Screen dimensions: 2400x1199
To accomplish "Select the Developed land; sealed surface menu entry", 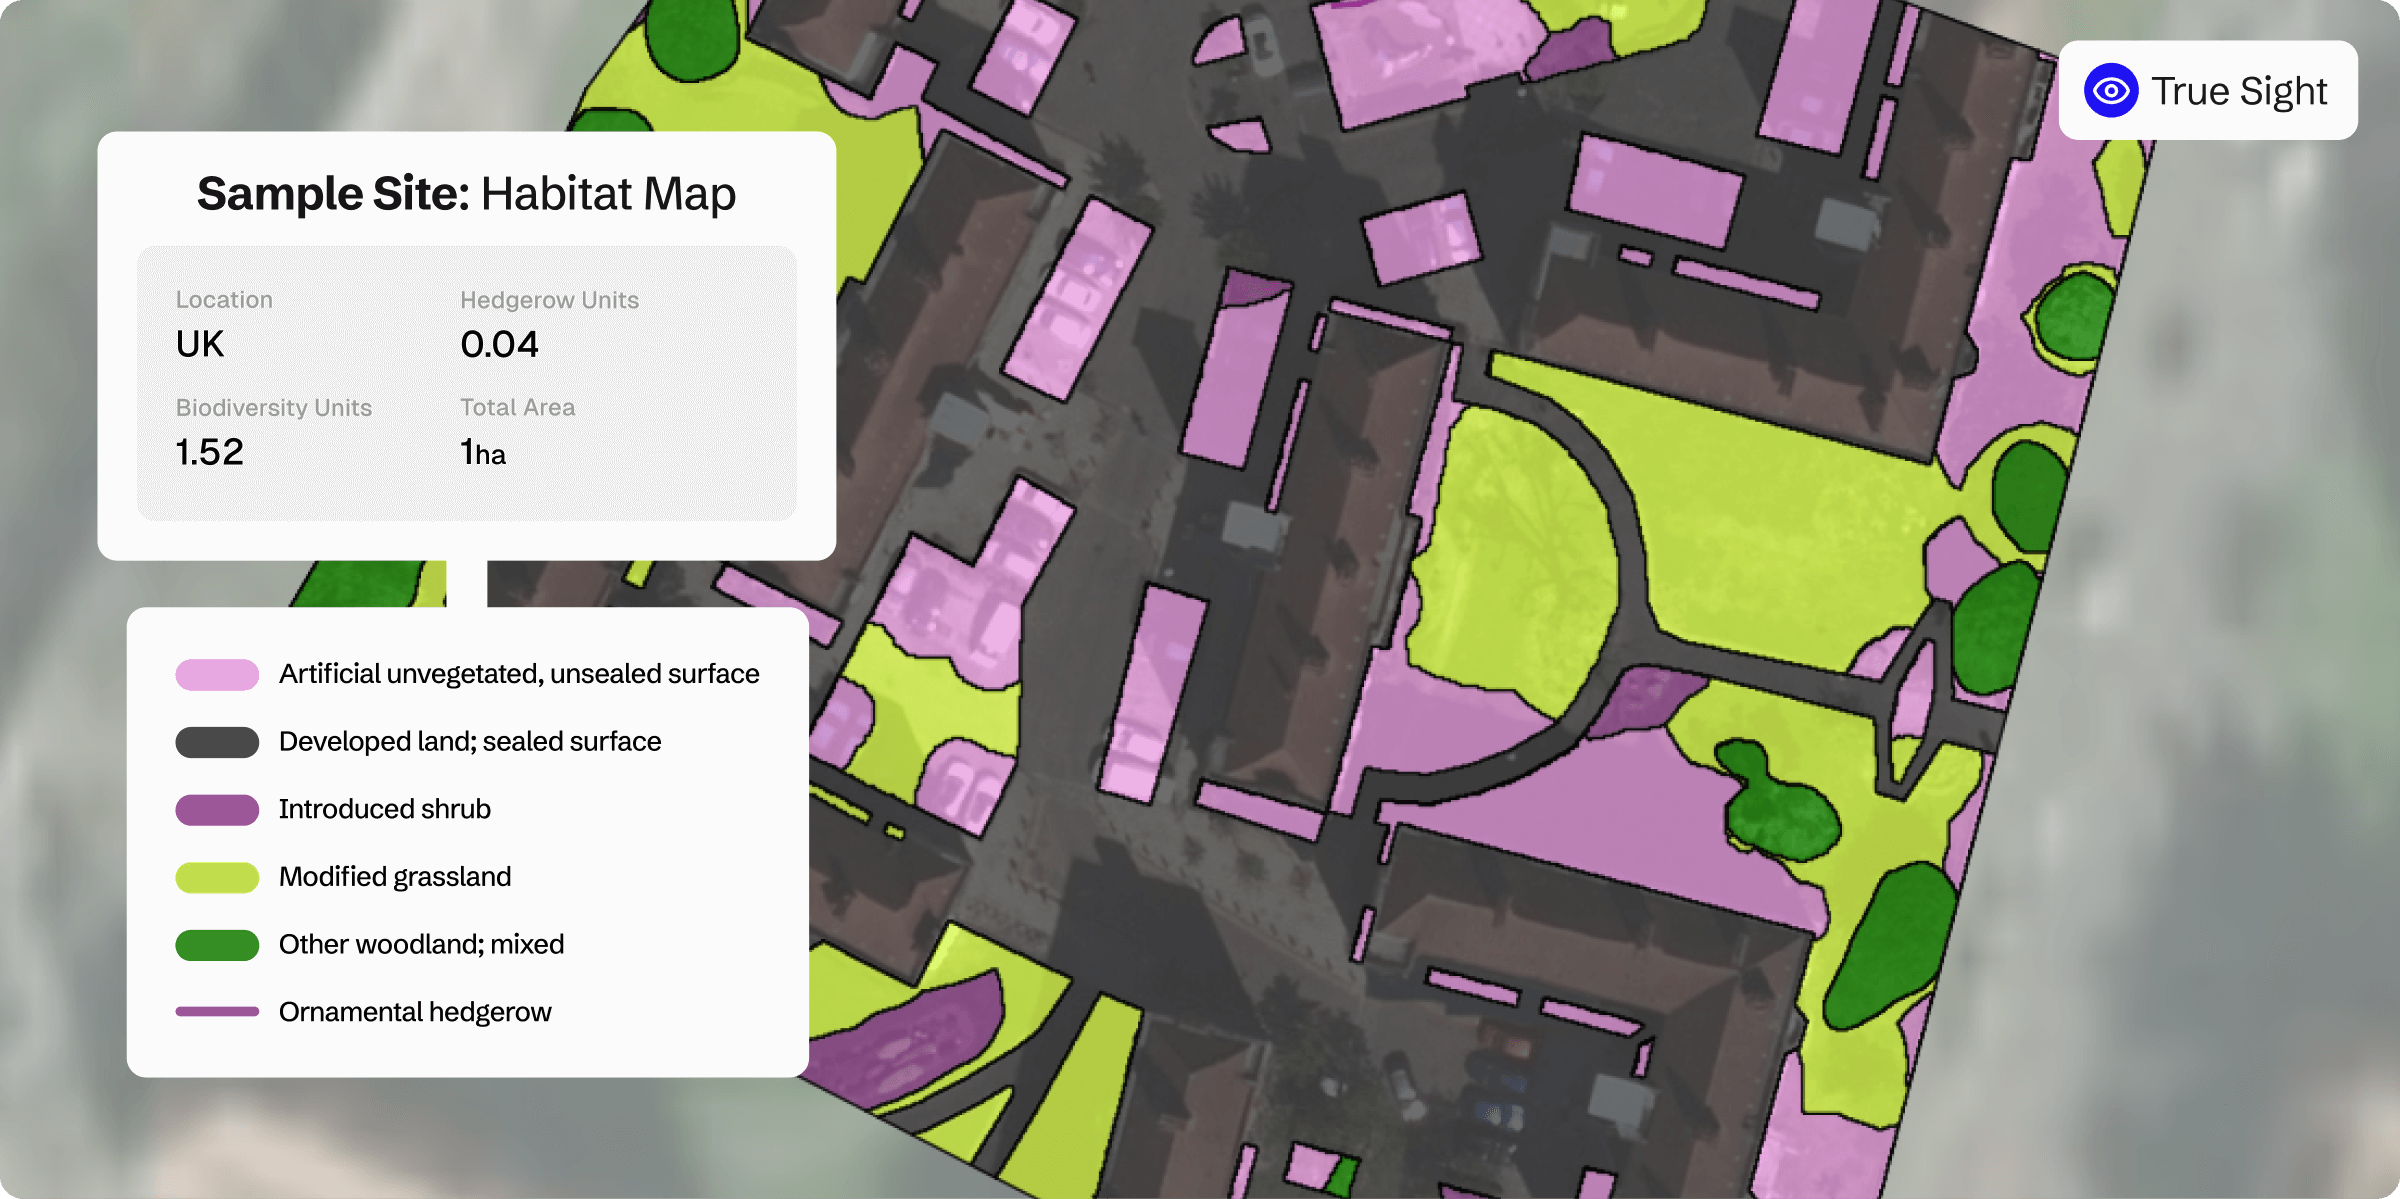I will [470, 741].
